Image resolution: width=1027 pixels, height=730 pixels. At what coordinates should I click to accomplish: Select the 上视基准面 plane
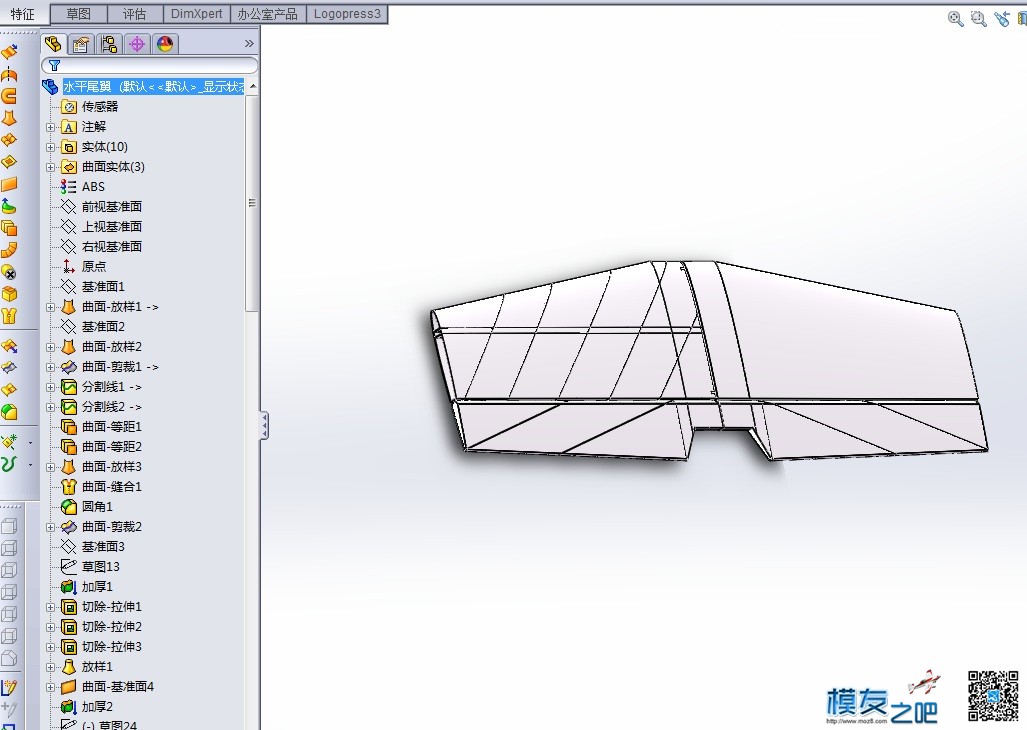102,227
